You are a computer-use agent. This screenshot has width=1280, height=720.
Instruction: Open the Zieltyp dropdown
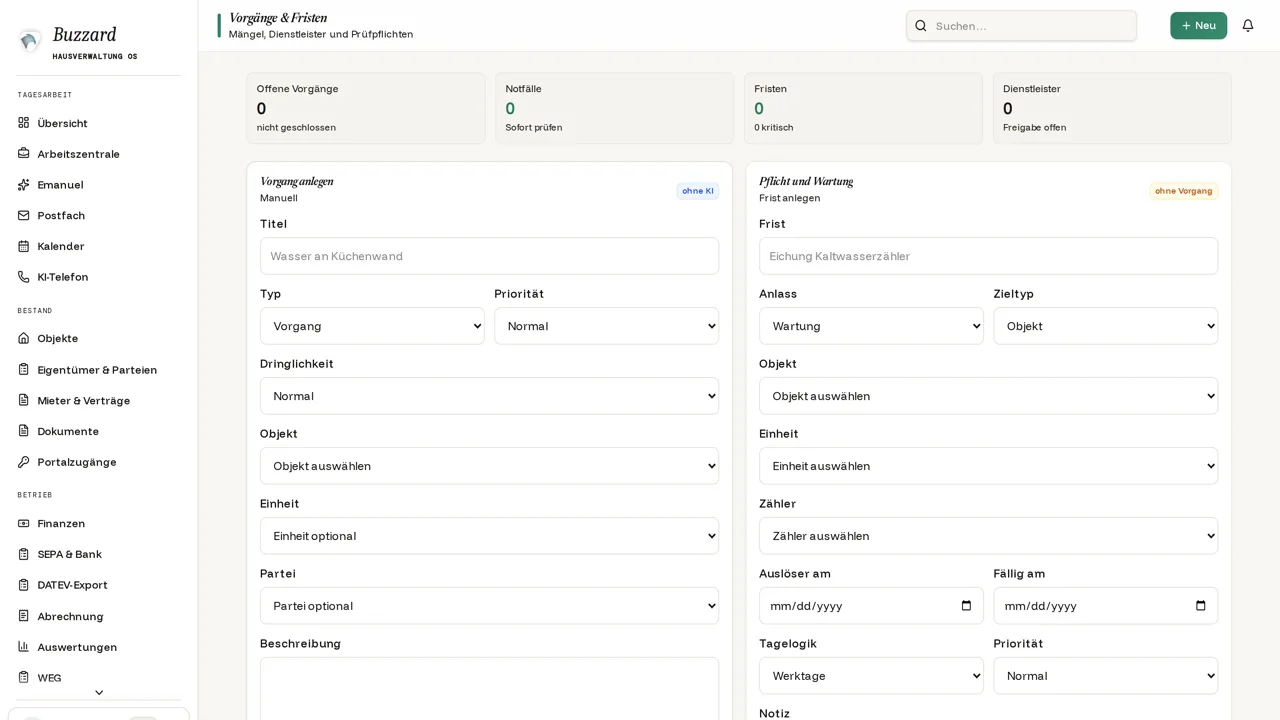[x=1106, y=326]
